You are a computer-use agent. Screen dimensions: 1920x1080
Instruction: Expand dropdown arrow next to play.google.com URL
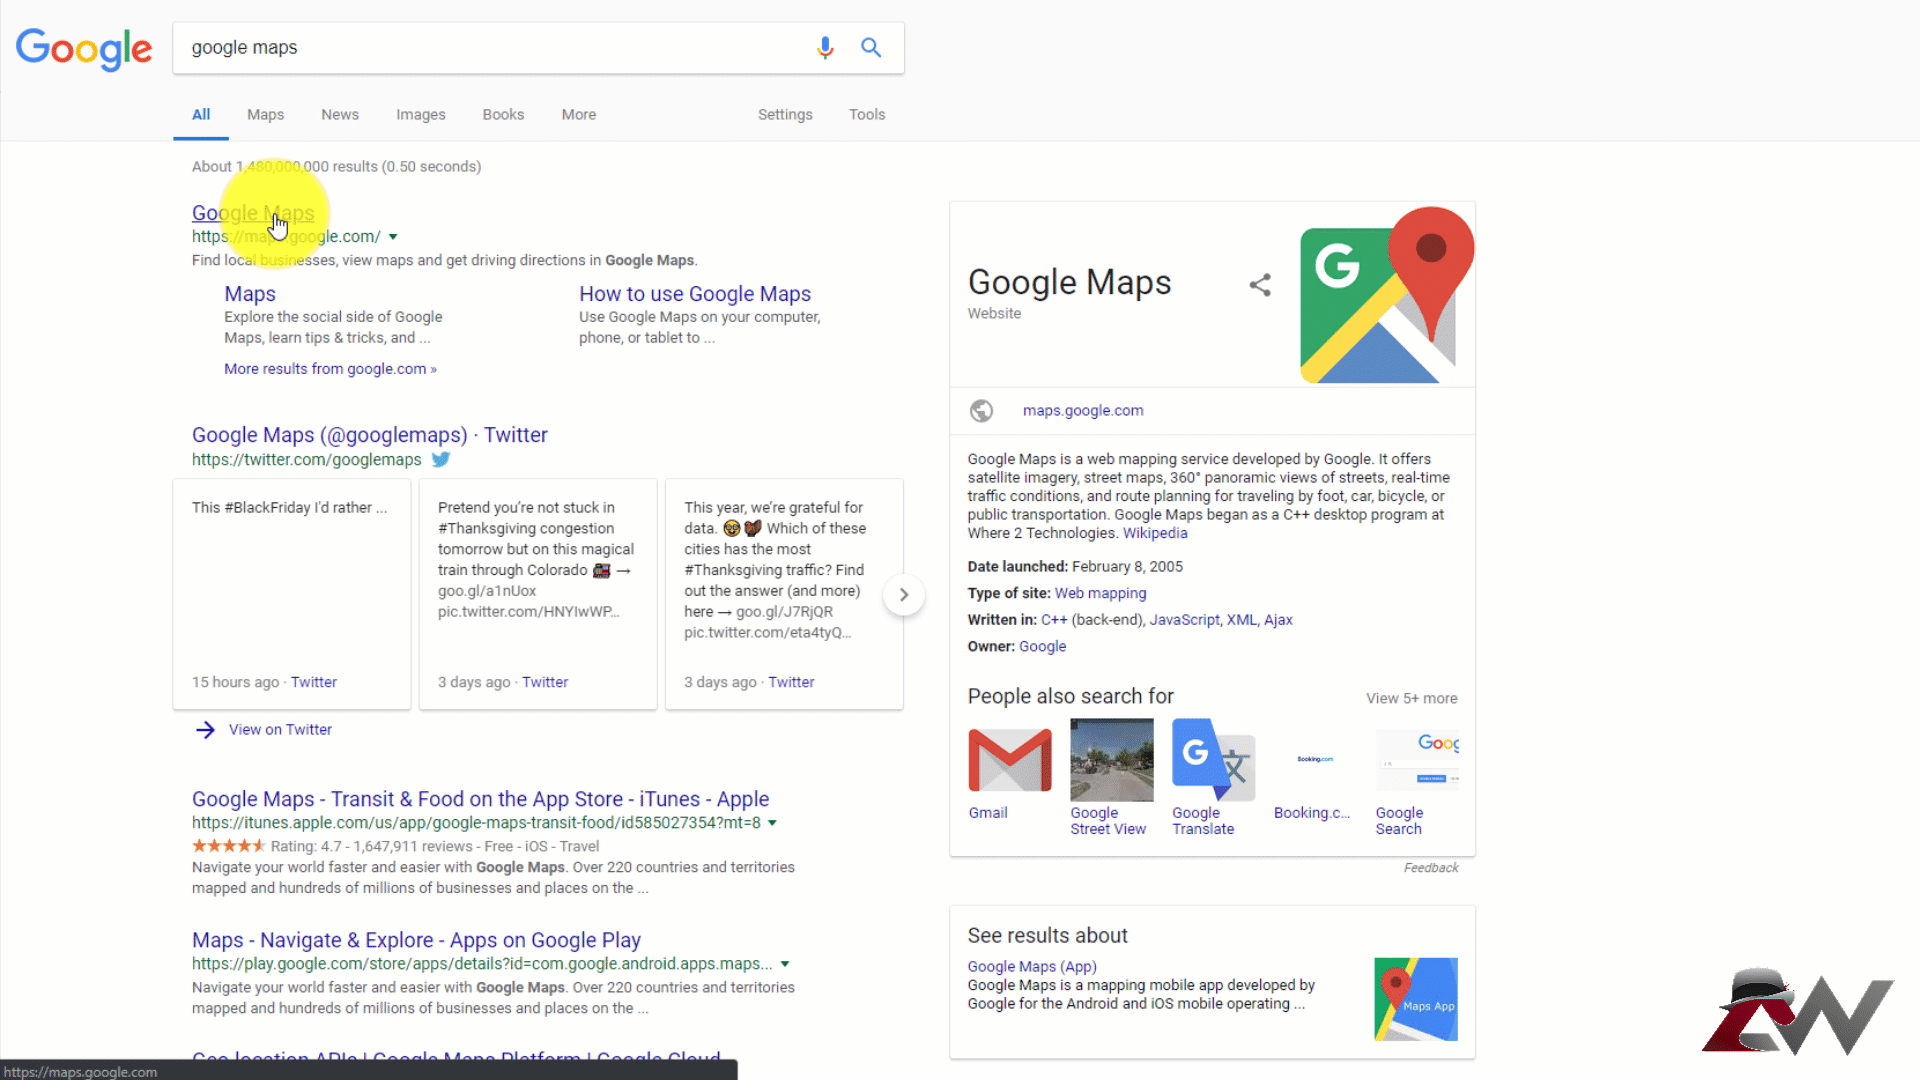[x=785, y=964]
